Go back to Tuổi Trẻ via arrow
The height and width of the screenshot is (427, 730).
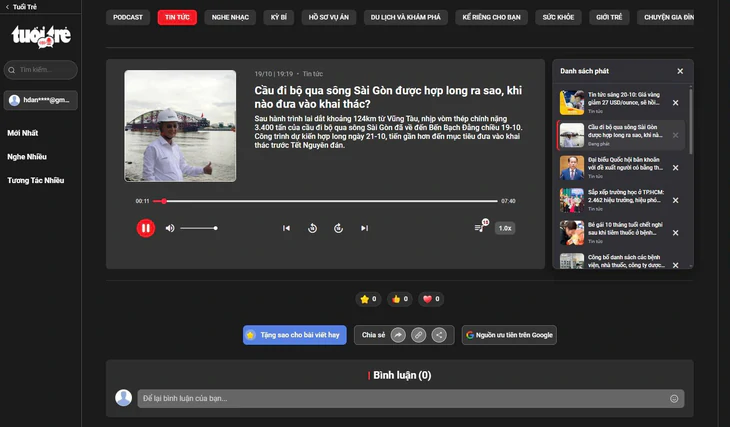pos(7,7)
